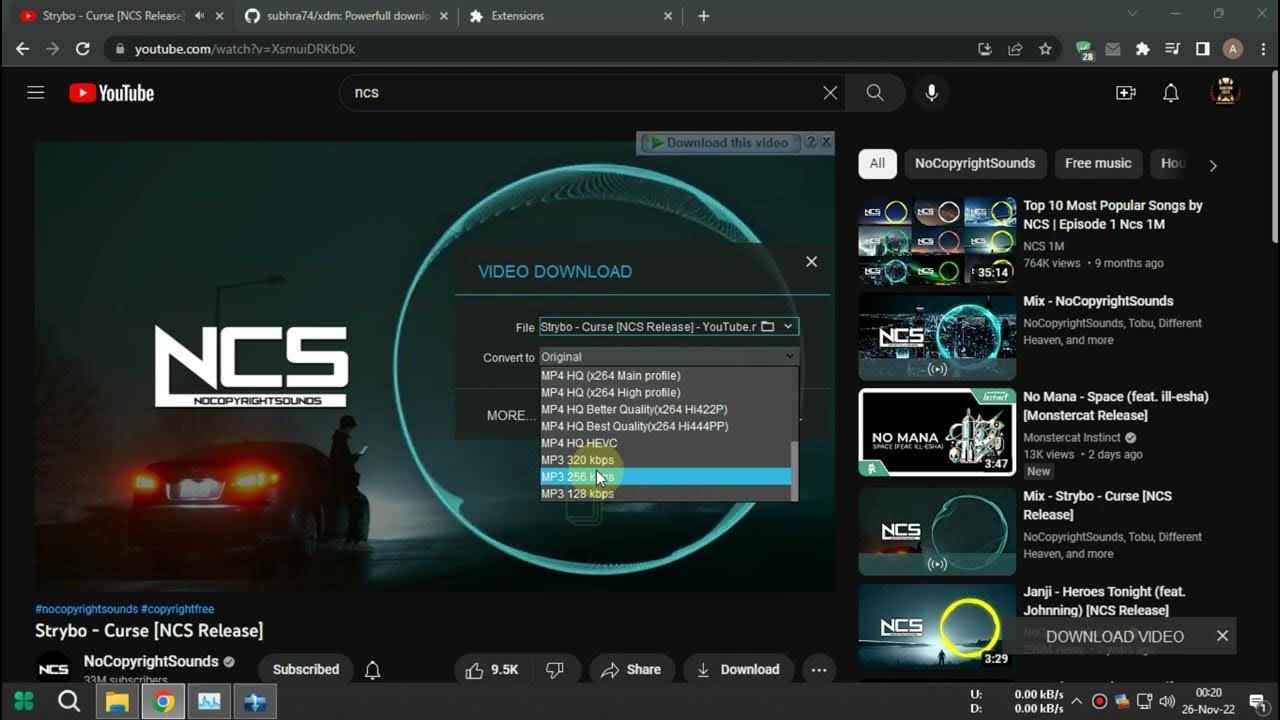Open the YouTube account avatar menu
The width and height of the screenshot is (1280, 720).
pos(1225,93)
